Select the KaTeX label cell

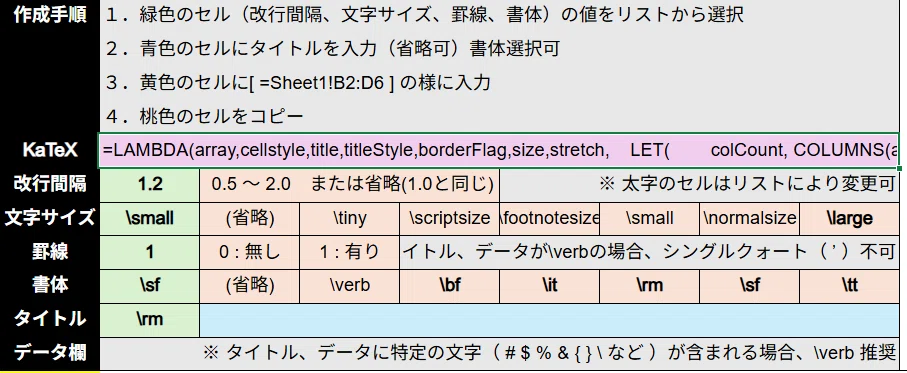50,151
